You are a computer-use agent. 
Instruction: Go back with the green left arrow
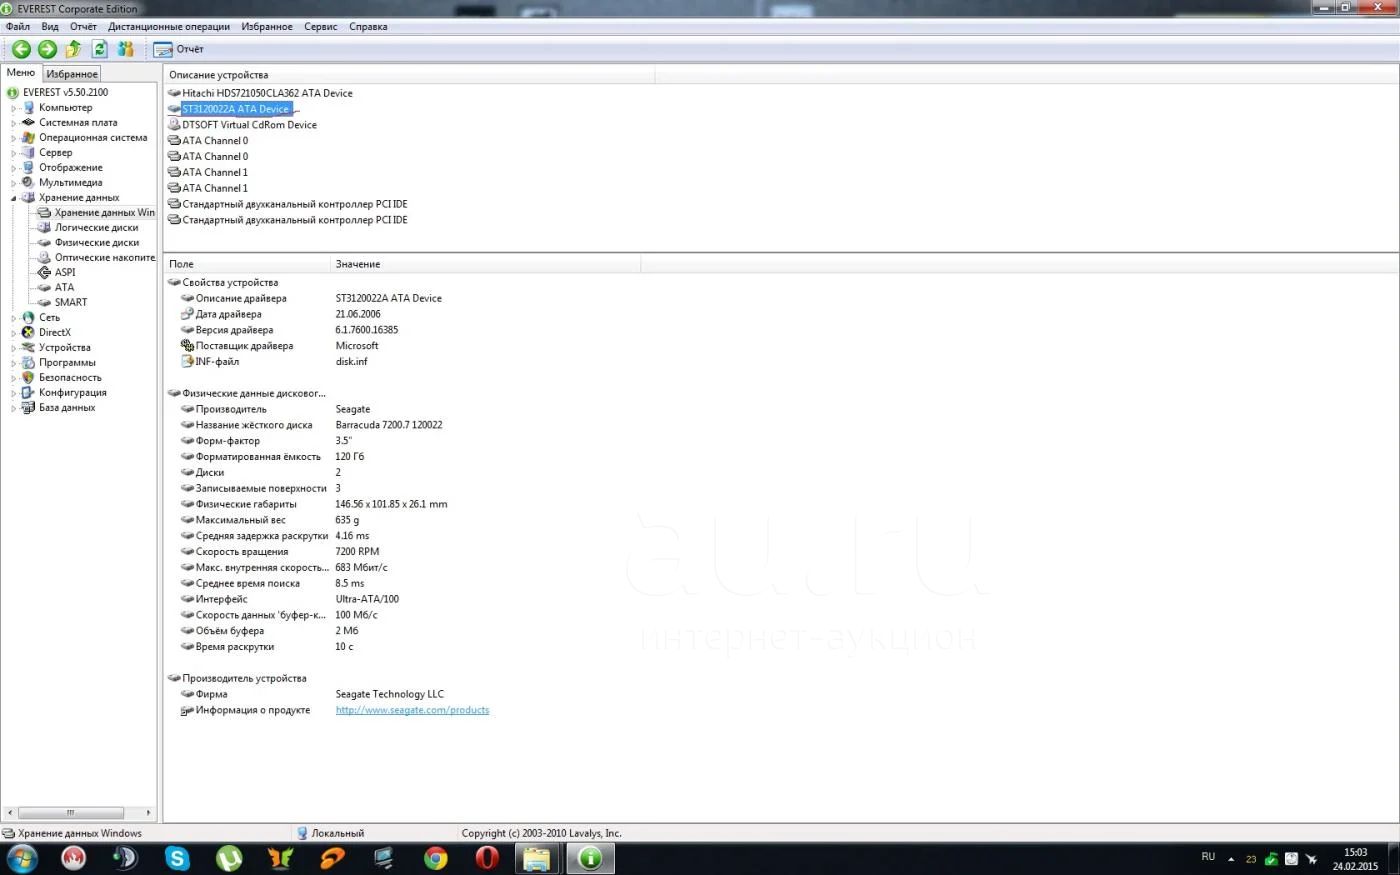[21, 49]
